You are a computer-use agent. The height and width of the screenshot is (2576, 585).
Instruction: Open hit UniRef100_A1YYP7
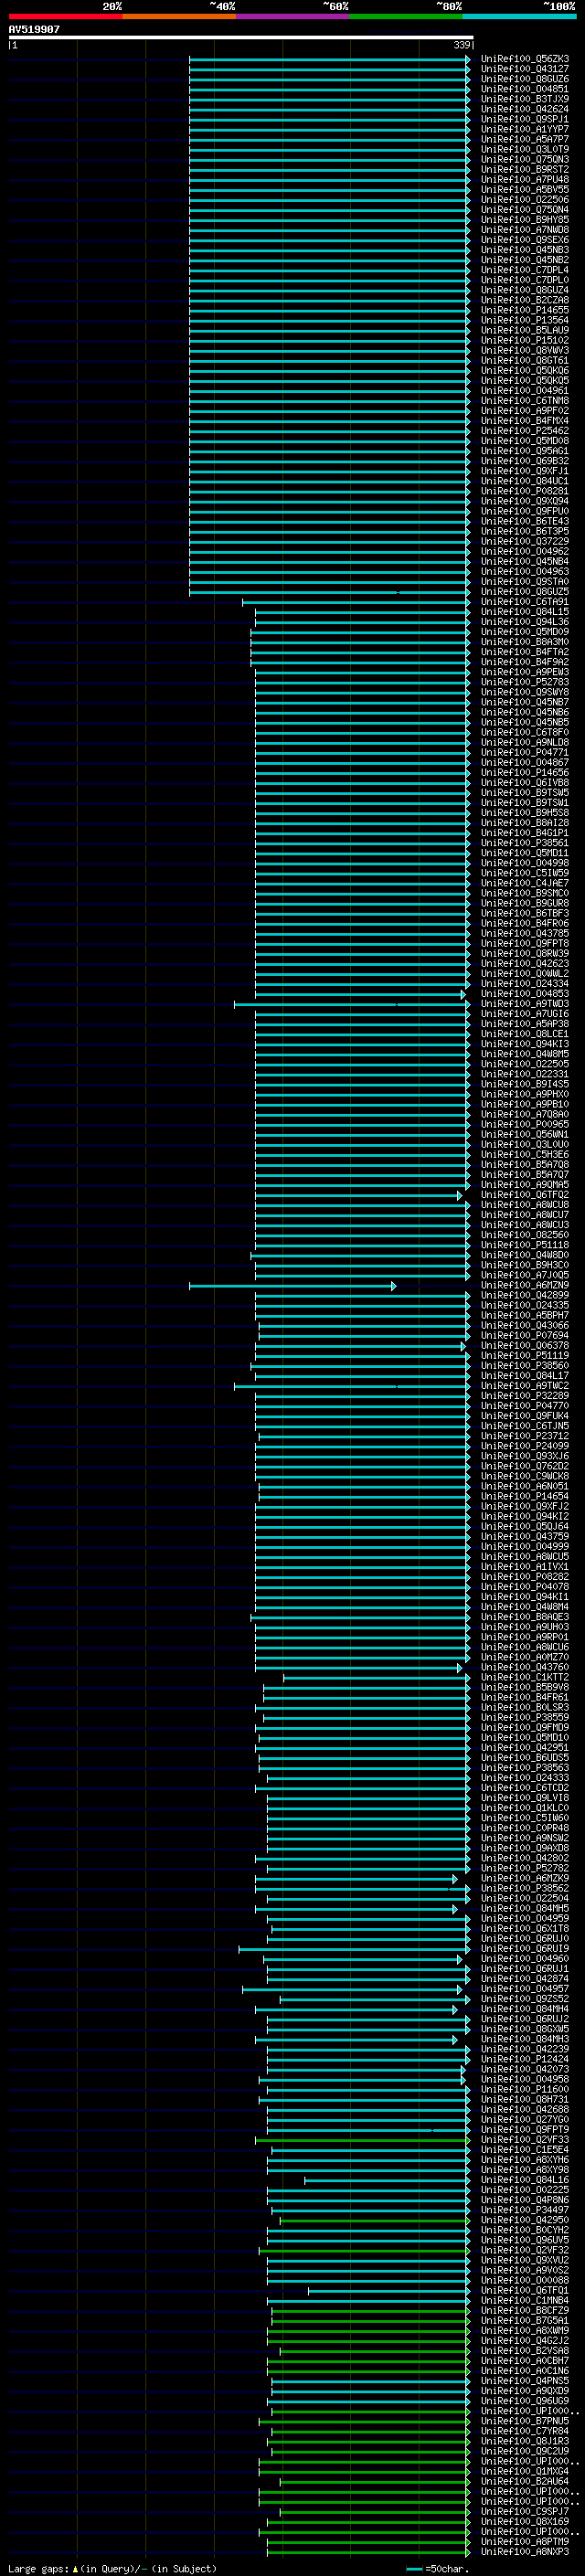(525, 129)
